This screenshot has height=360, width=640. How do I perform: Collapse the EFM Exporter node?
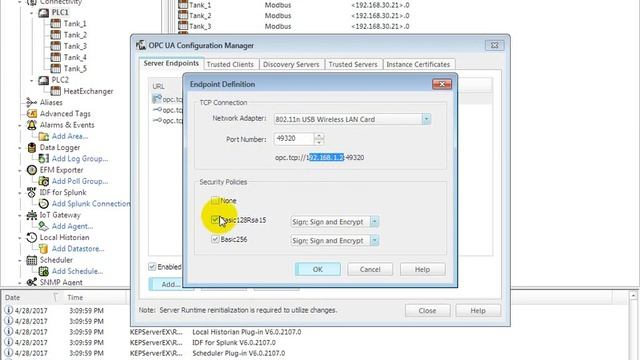(20, 170)
